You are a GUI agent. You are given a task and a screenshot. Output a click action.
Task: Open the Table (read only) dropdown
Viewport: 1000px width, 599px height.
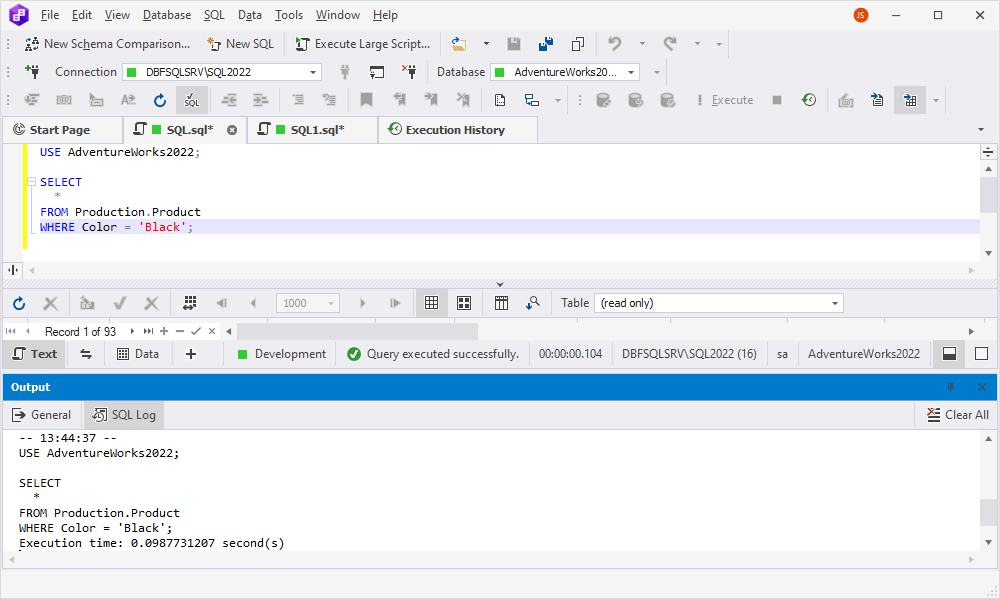pyautogui.click(x=719, y=303)
